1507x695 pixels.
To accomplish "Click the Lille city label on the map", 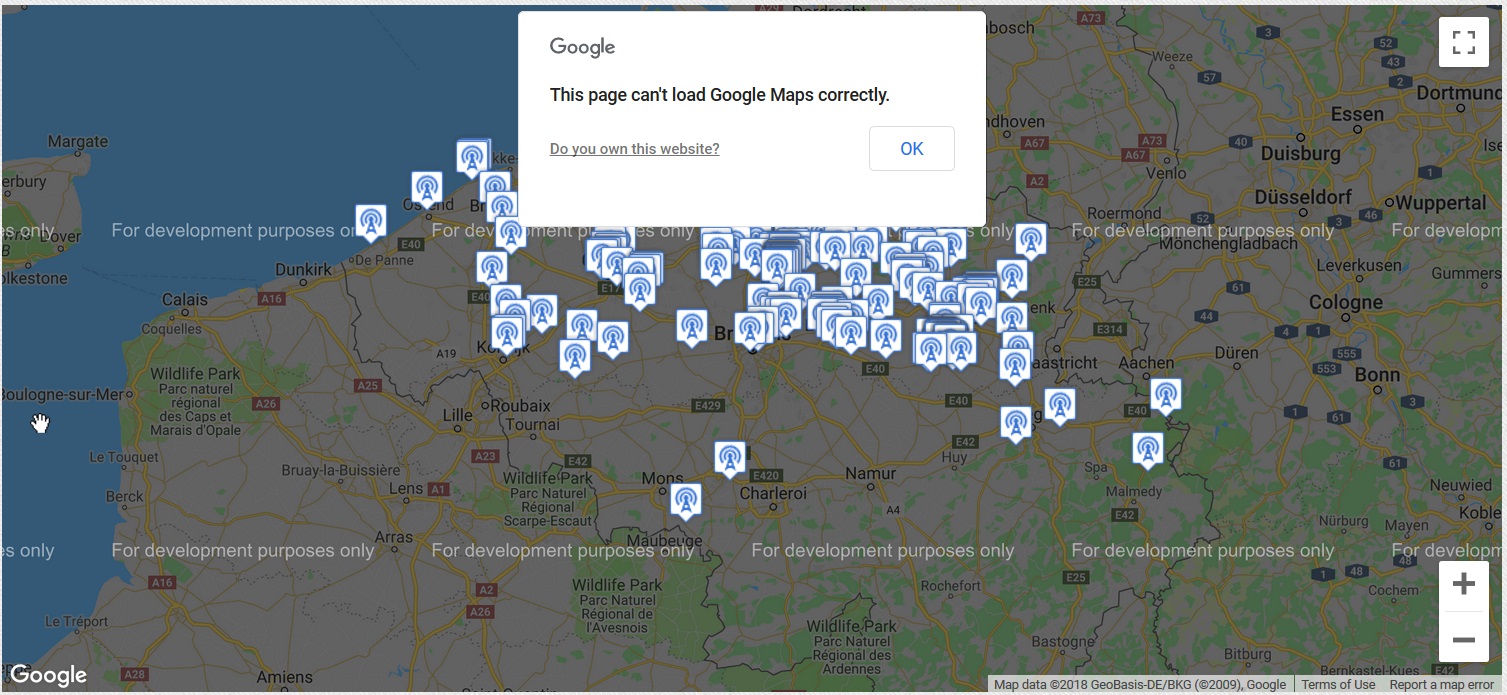I will [x=457, y=415].
